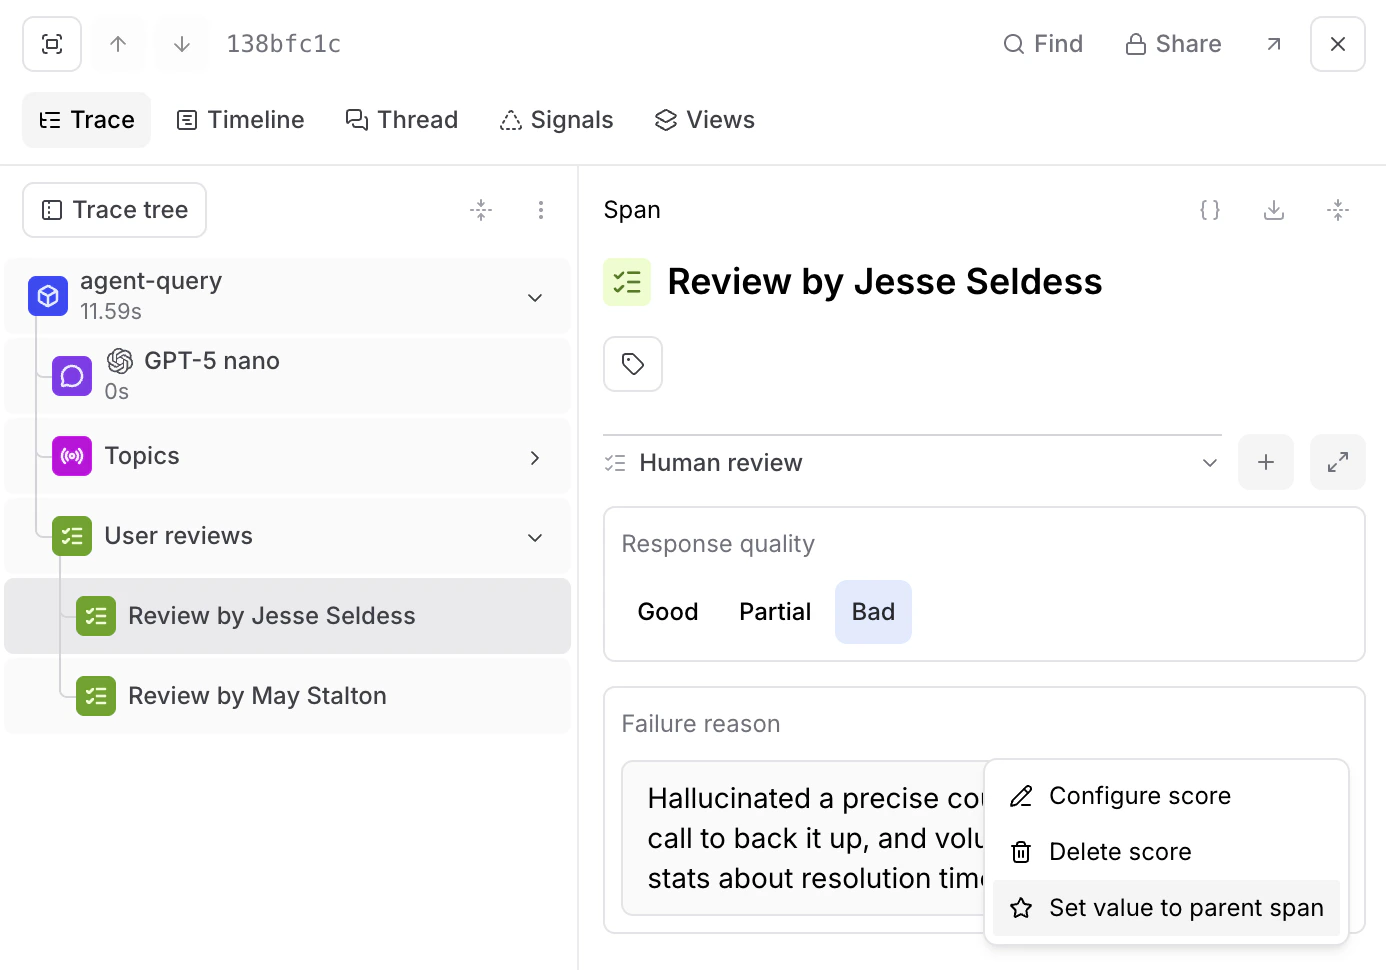
Task: Open trace in new window arrow icon
Action: coord(1273,44)
